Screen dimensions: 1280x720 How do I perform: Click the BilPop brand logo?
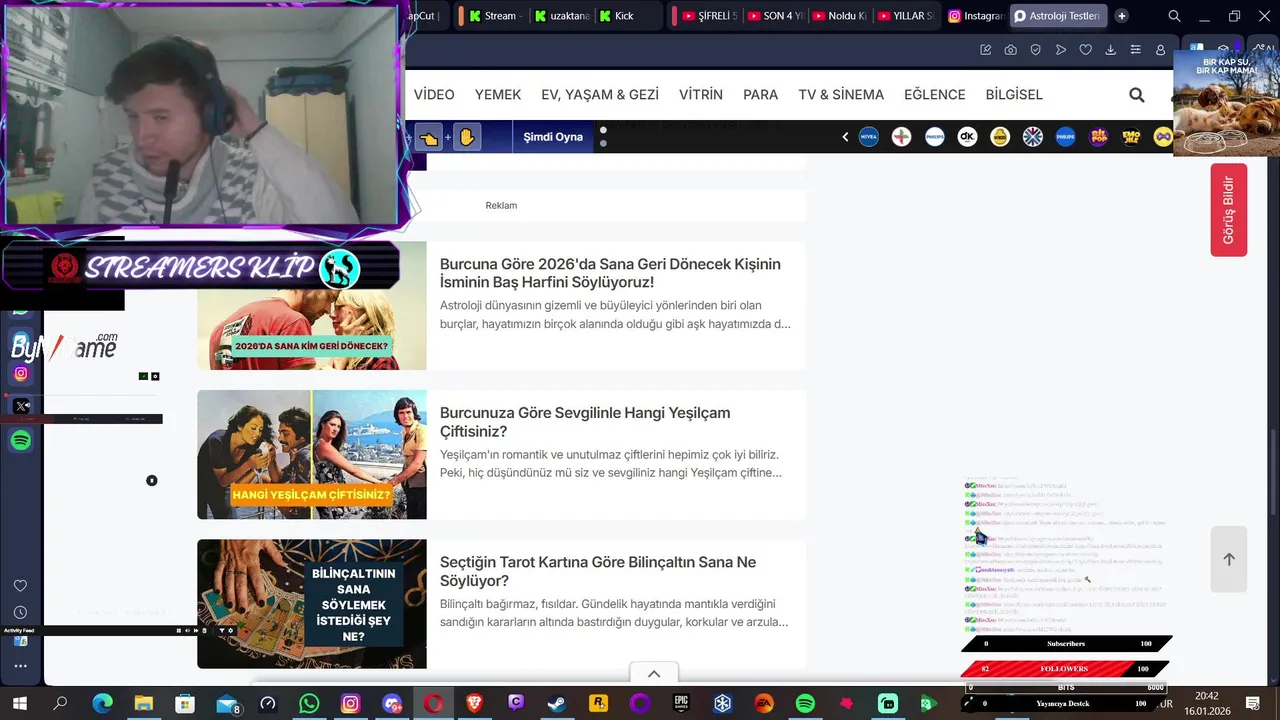(1098, 137)
